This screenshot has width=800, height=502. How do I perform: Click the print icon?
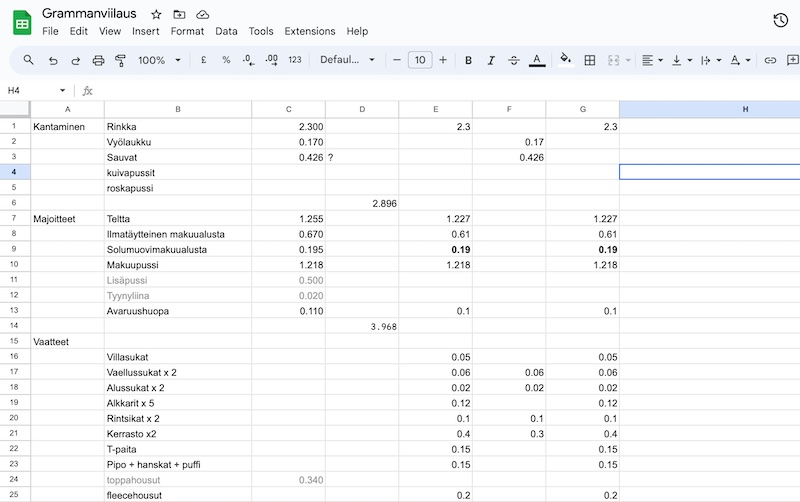point(98,60)
